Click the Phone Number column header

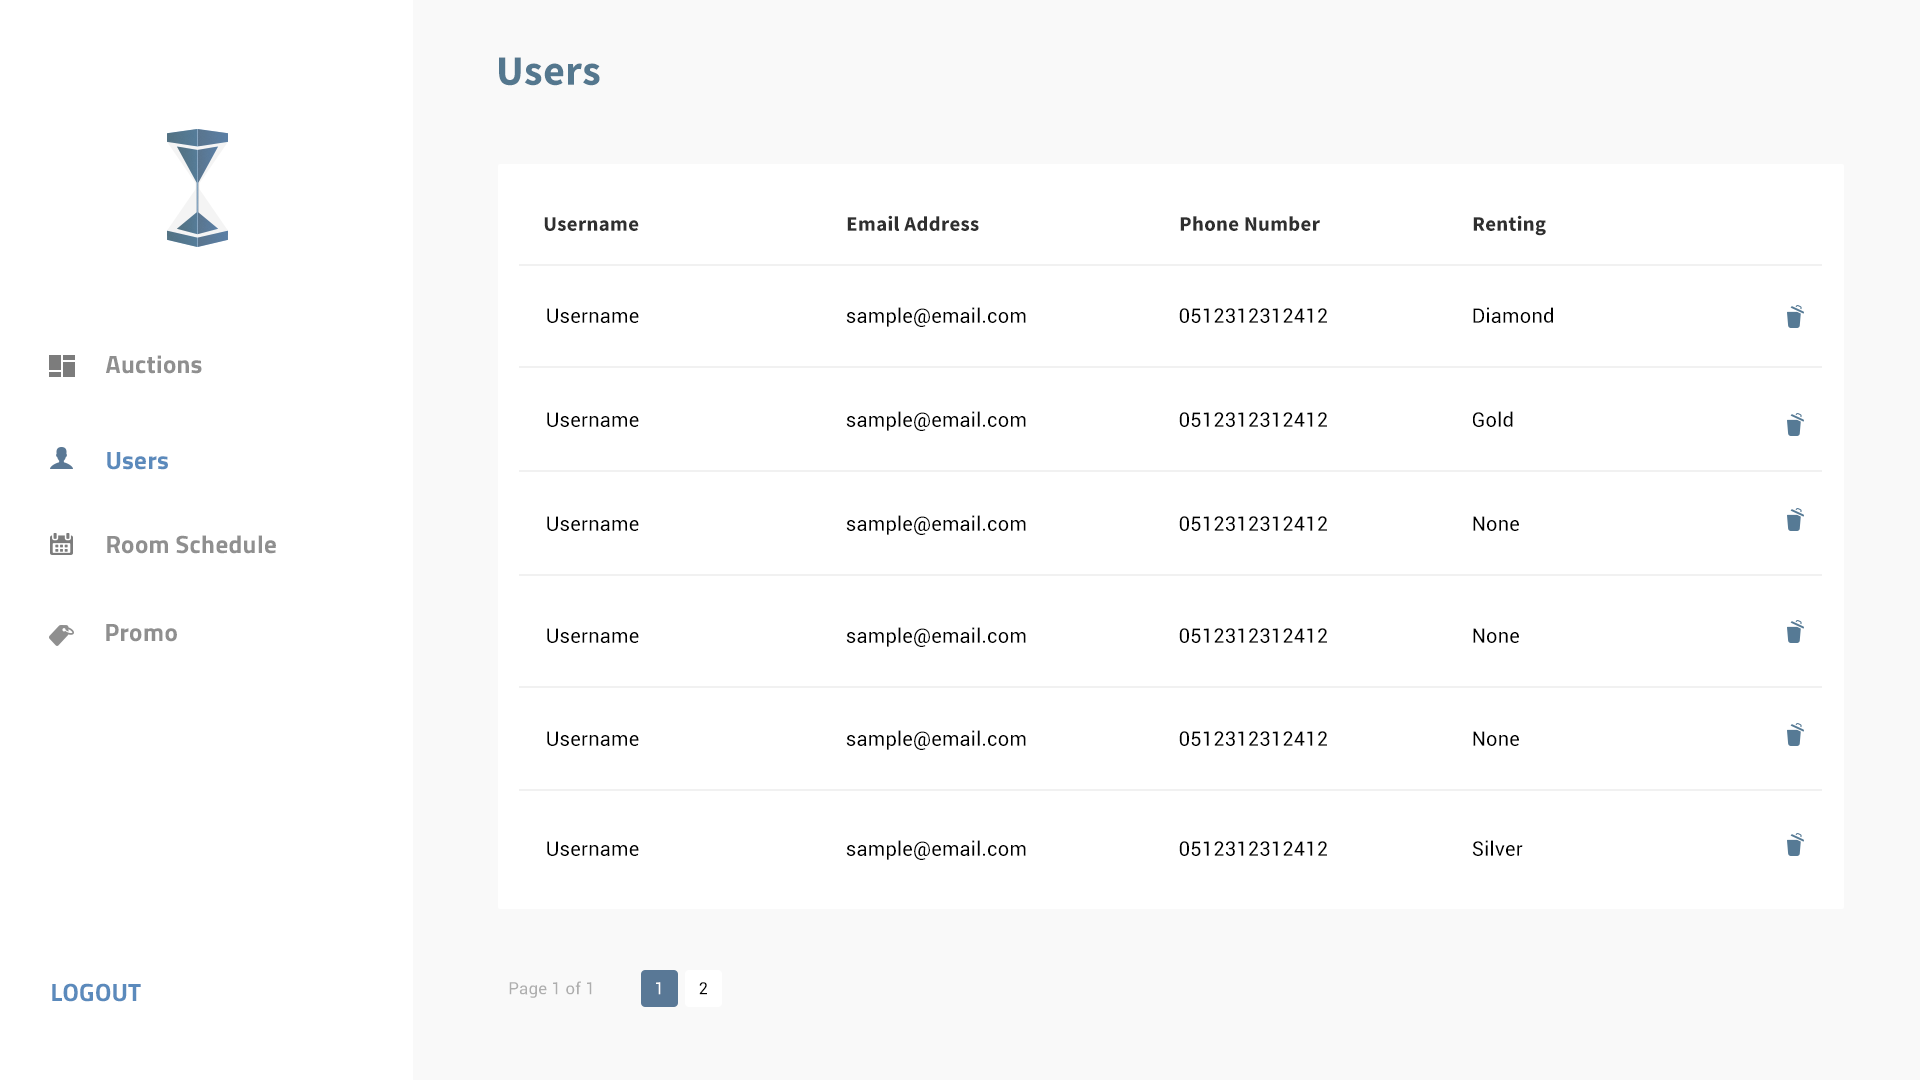tap(1250, 224)
